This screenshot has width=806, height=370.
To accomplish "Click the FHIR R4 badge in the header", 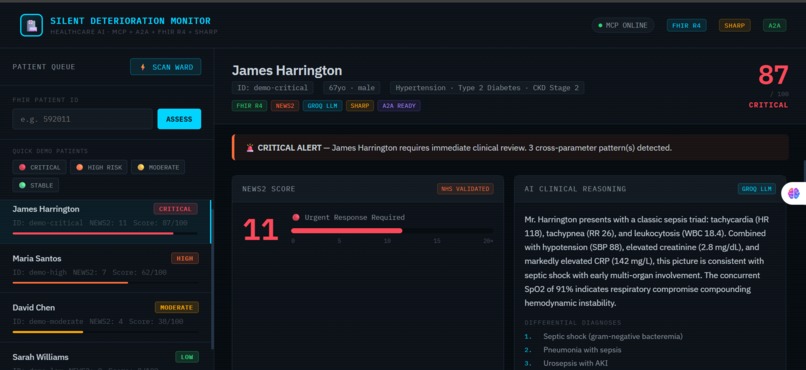I will click(686, 25).
